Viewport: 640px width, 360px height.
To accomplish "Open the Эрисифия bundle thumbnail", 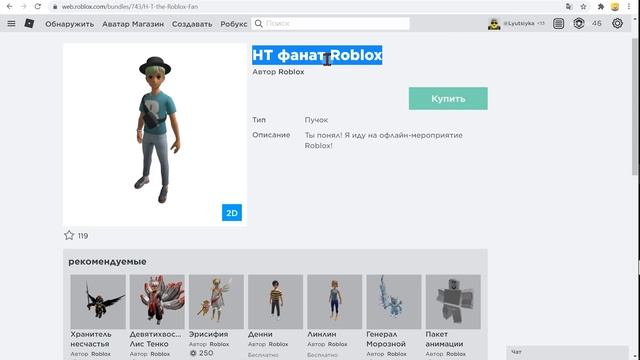I will point(216,302).
